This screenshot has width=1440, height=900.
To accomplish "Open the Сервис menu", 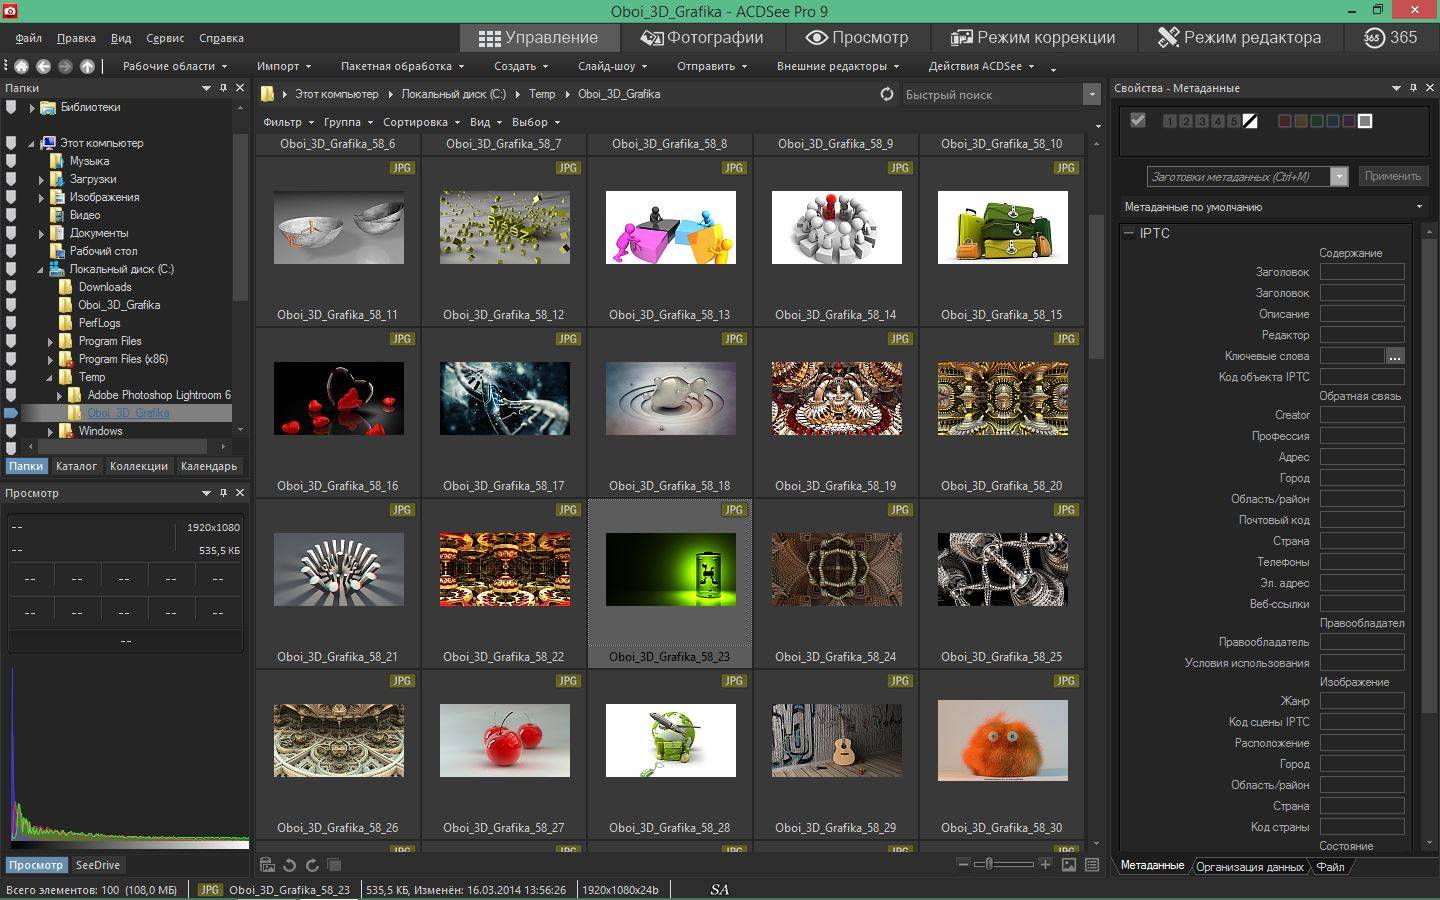I will tap(165, 38).
